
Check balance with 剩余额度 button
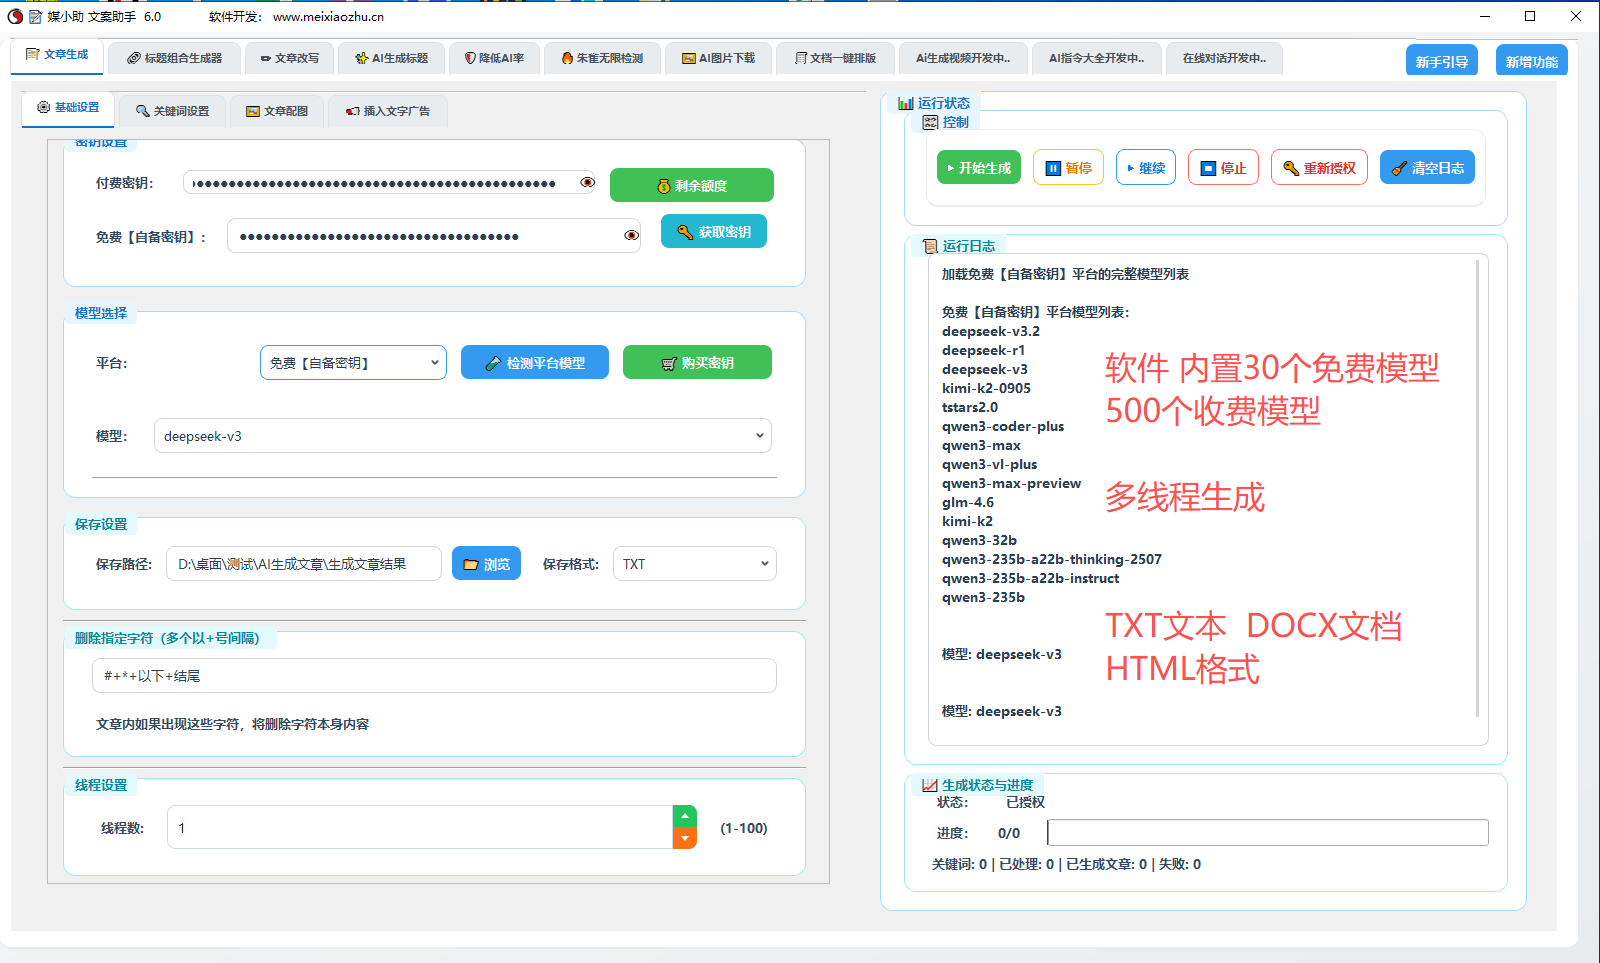[x=691, y=186]
